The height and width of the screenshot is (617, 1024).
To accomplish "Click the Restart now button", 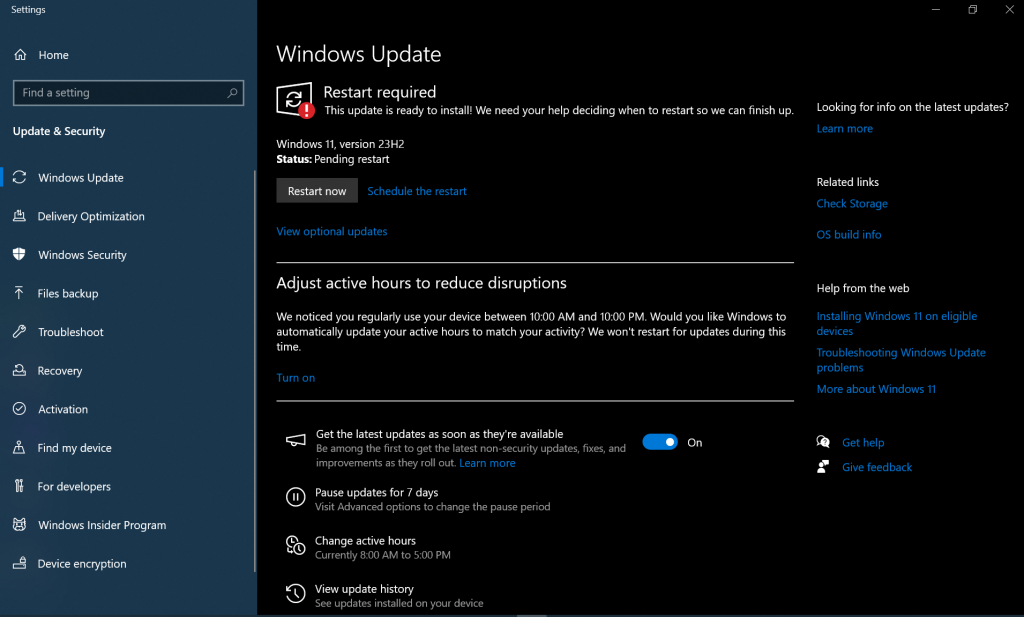I will click(x=317, y=191).
